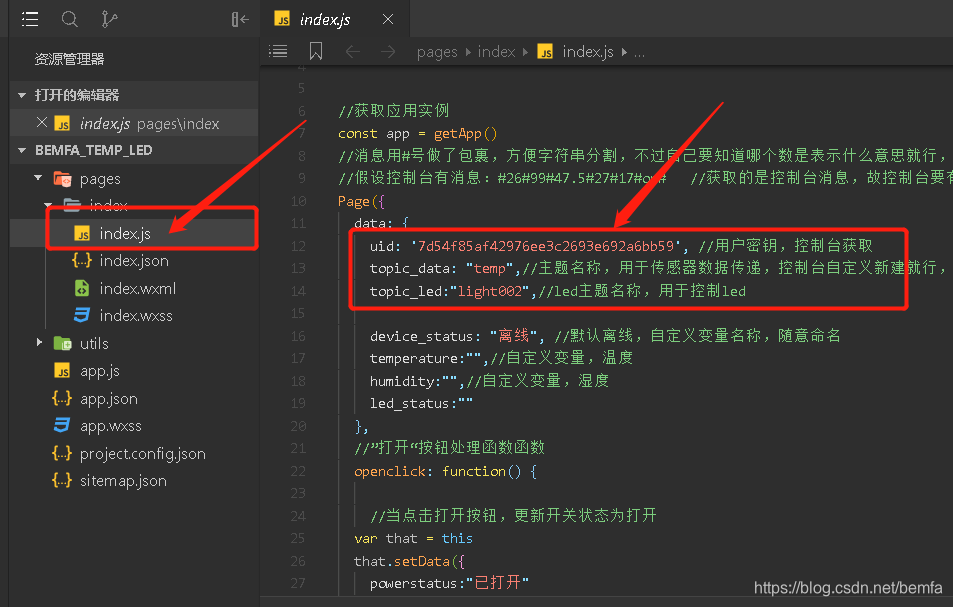Open index.wxml file
953x607 pixels.
click(x=137, y=289)
